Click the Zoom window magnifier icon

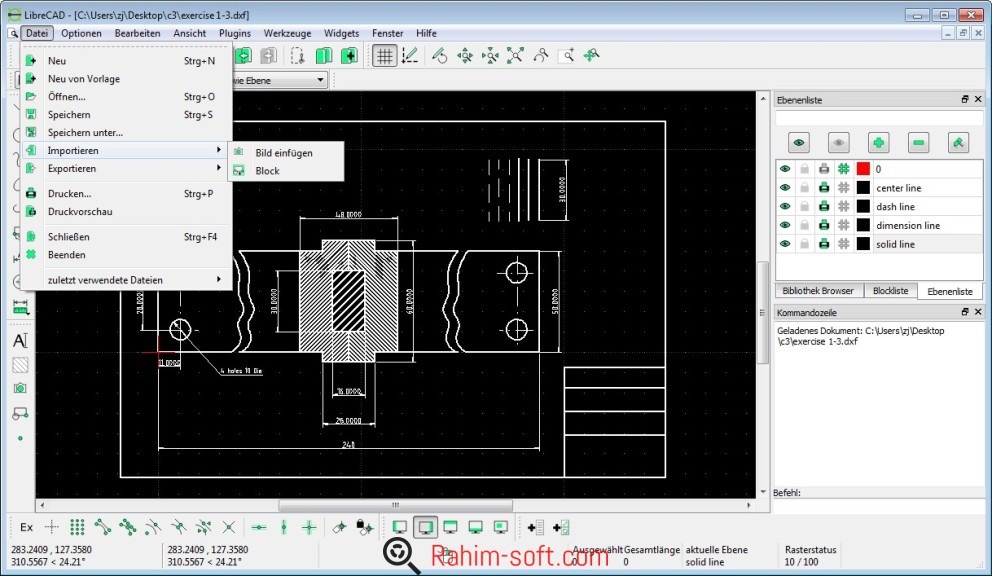568,56
